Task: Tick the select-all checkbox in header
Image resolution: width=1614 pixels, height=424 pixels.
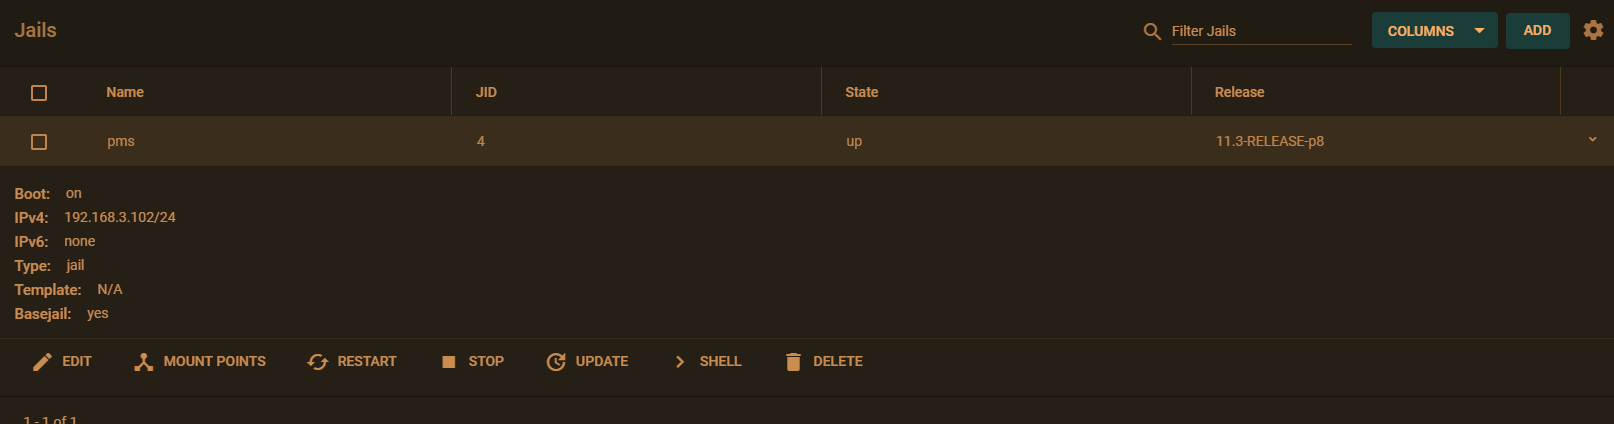Action: (39, 93)
